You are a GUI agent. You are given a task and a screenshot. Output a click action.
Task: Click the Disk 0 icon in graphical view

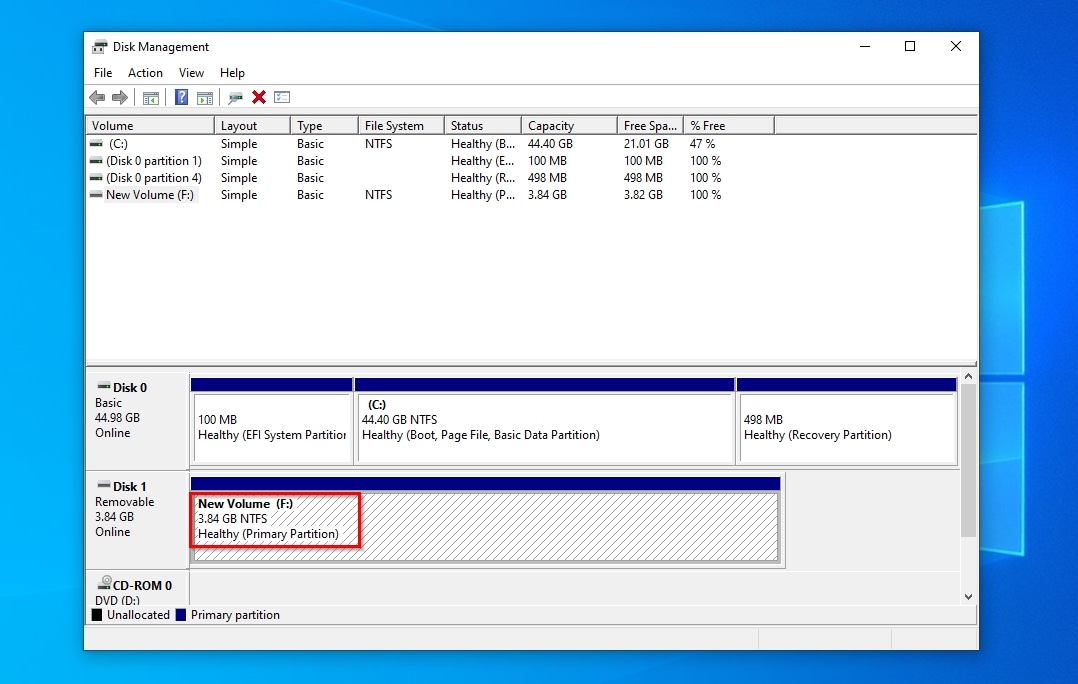104,386
